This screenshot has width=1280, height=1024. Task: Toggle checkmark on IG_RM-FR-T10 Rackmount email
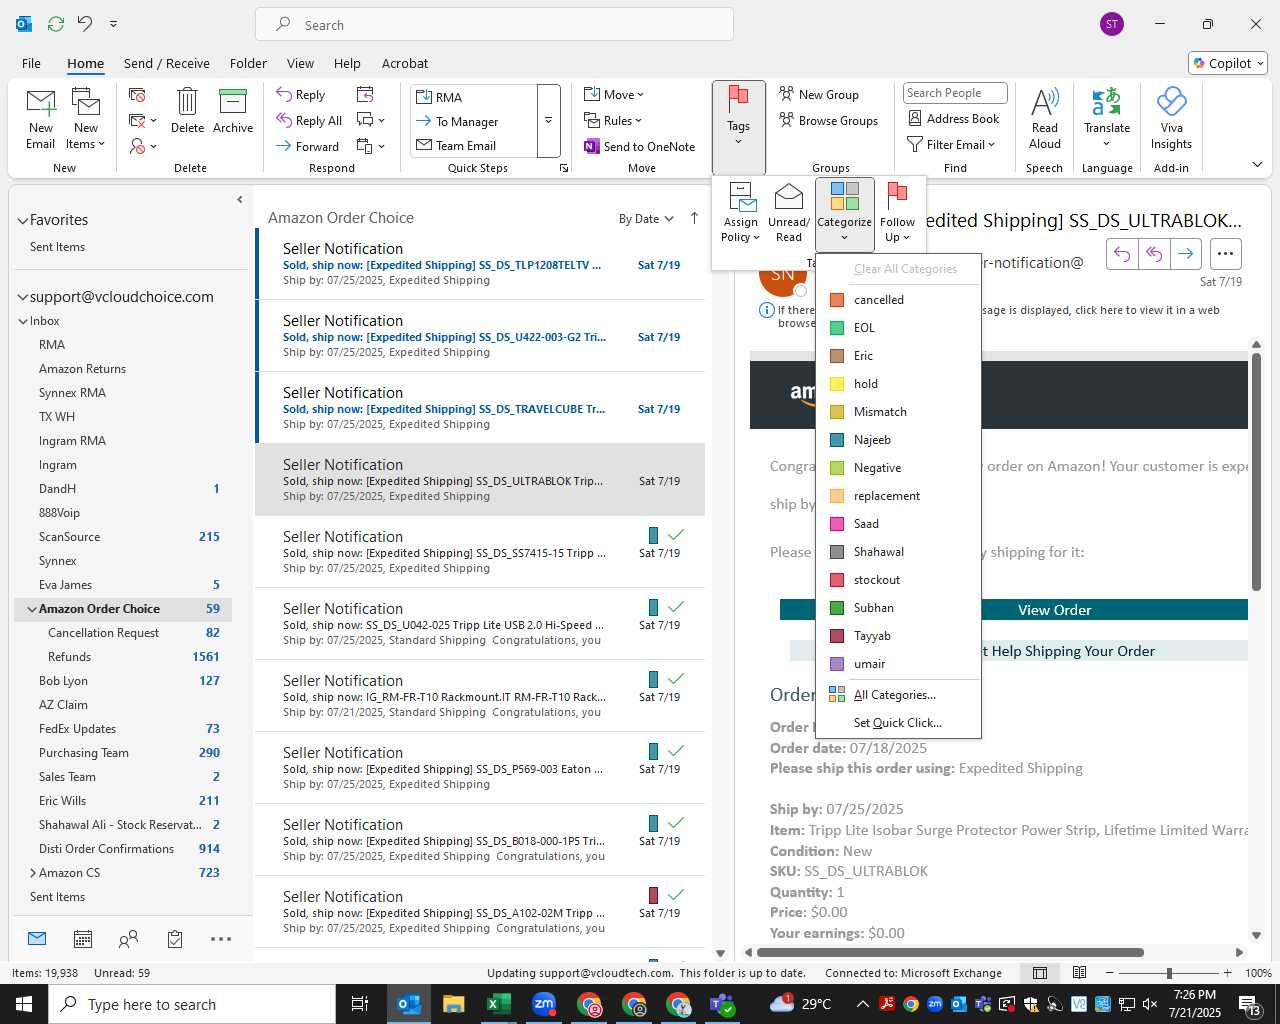click(x=676, y=679)
